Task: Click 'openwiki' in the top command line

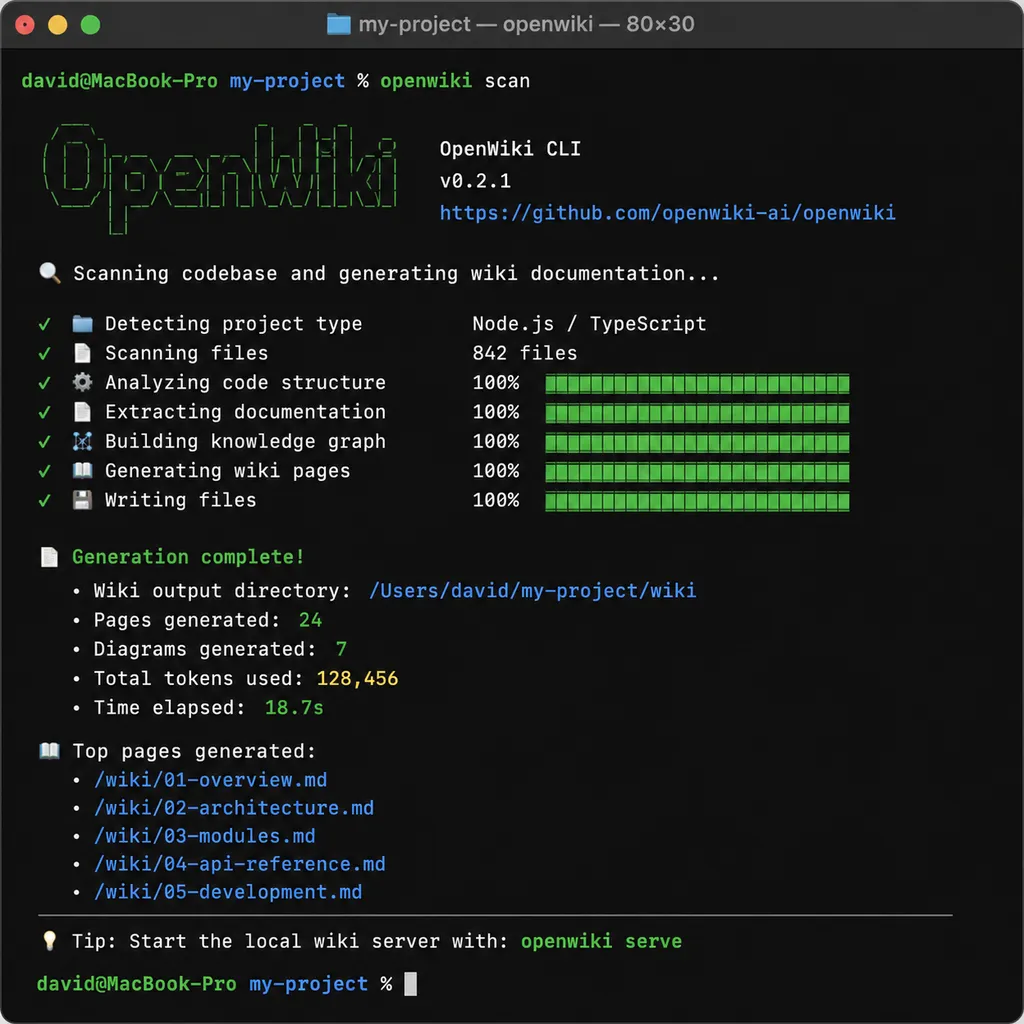Action: tap(426, 81)
